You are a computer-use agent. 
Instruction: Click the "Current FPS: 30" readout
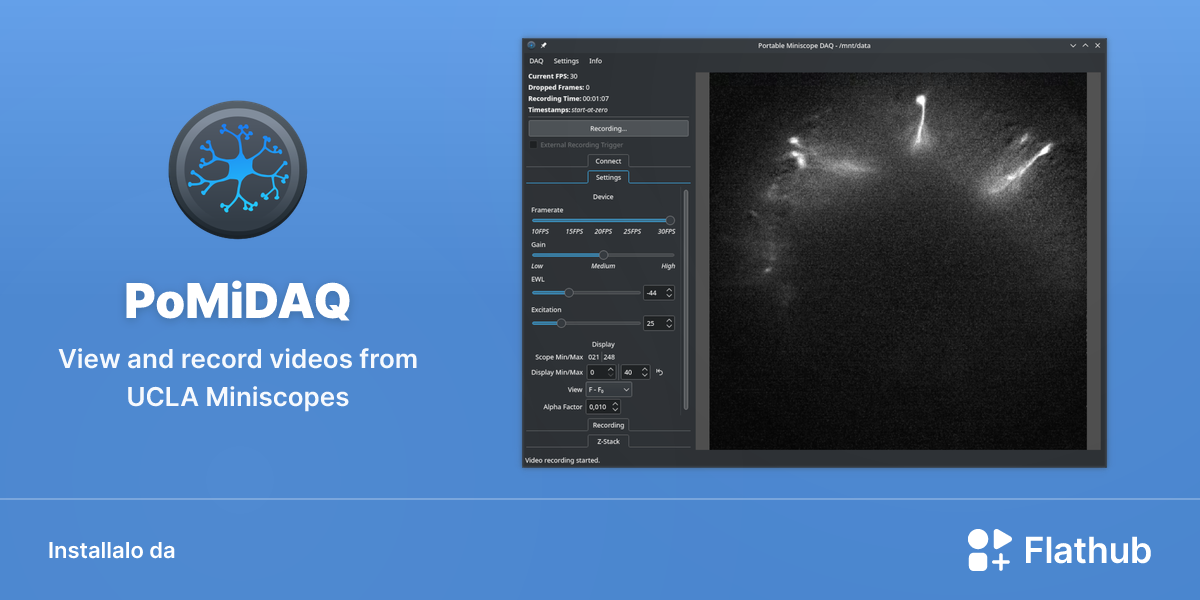pos(553,76)
